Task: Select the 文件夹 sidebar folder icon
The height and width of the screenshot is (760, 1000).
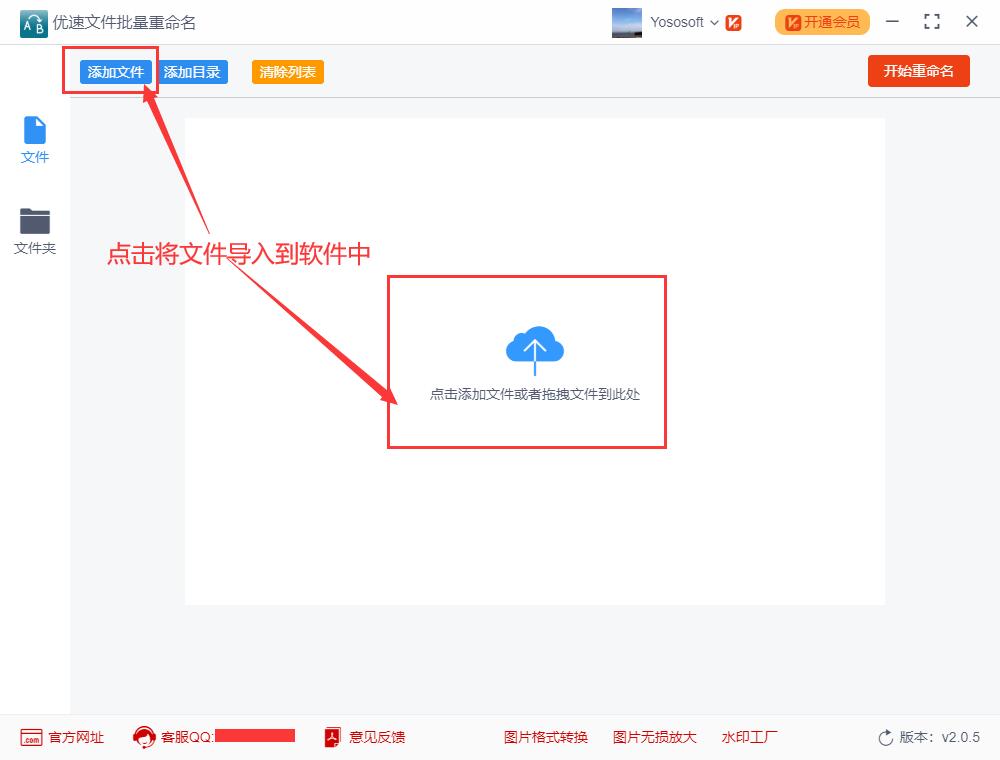Action: [x=34, y=221]
